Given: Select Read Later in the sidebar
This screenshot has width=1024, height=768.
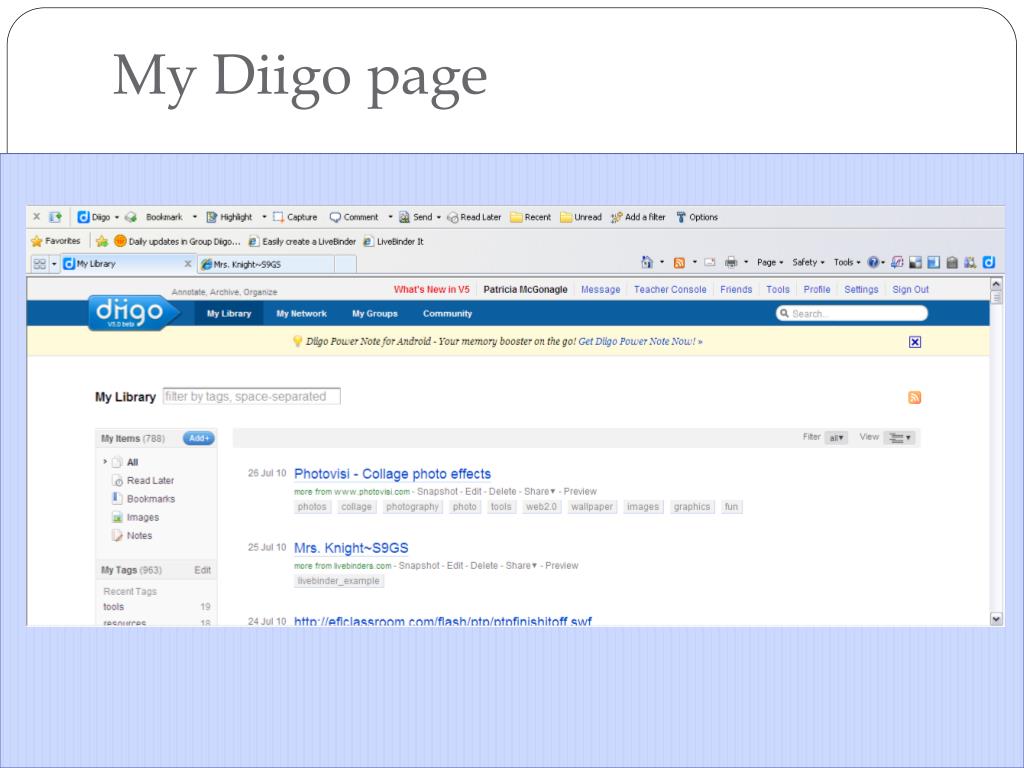Looking at the screenshot, I should coord(150,480).
